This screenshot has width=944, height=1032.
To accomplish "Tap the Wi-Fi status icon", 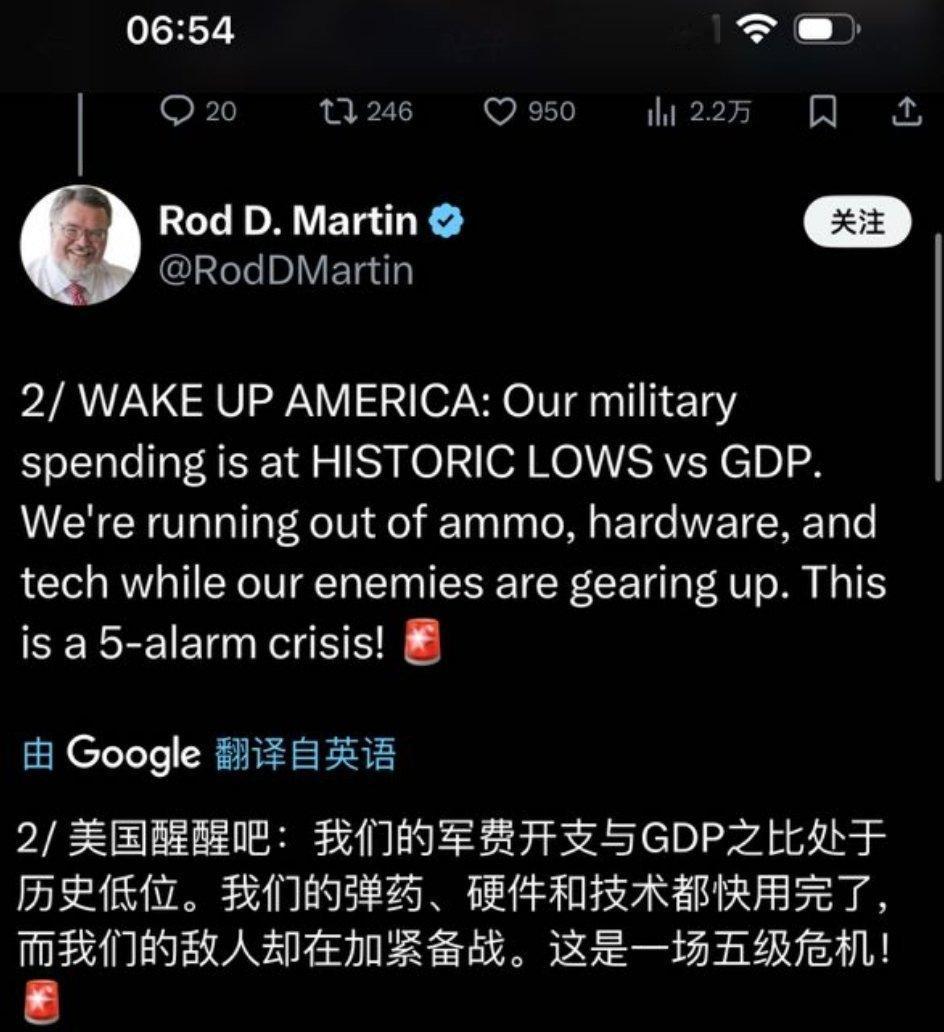I will pos(757,30).
